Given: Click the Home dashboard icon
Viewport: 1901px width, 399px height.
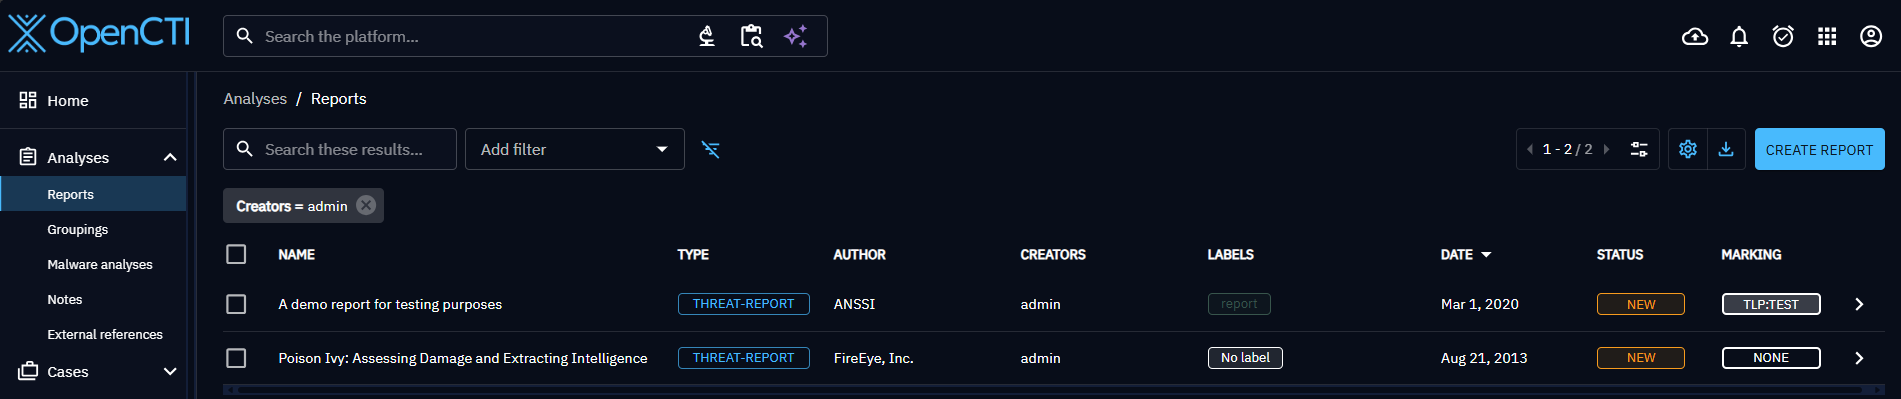Looking at the screenshot, I should pos(28,100).
